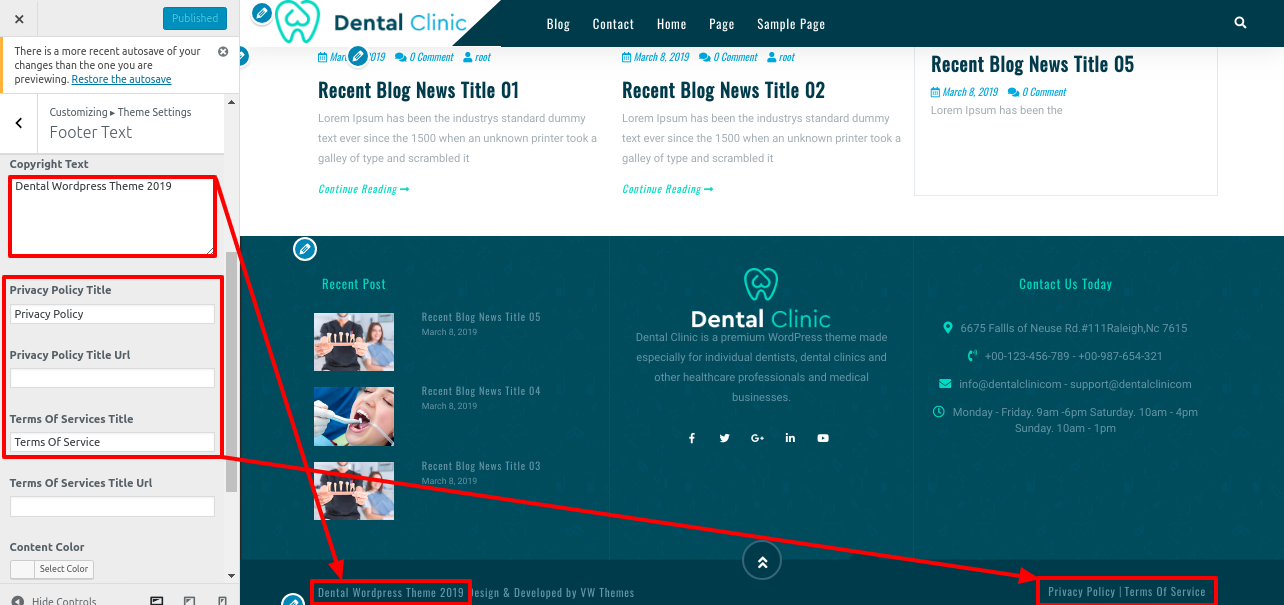Viewport: 1284px width, 605px height.
Task: Open the Contact menu item
Action: pyautogui.click(x=613, y=24)
